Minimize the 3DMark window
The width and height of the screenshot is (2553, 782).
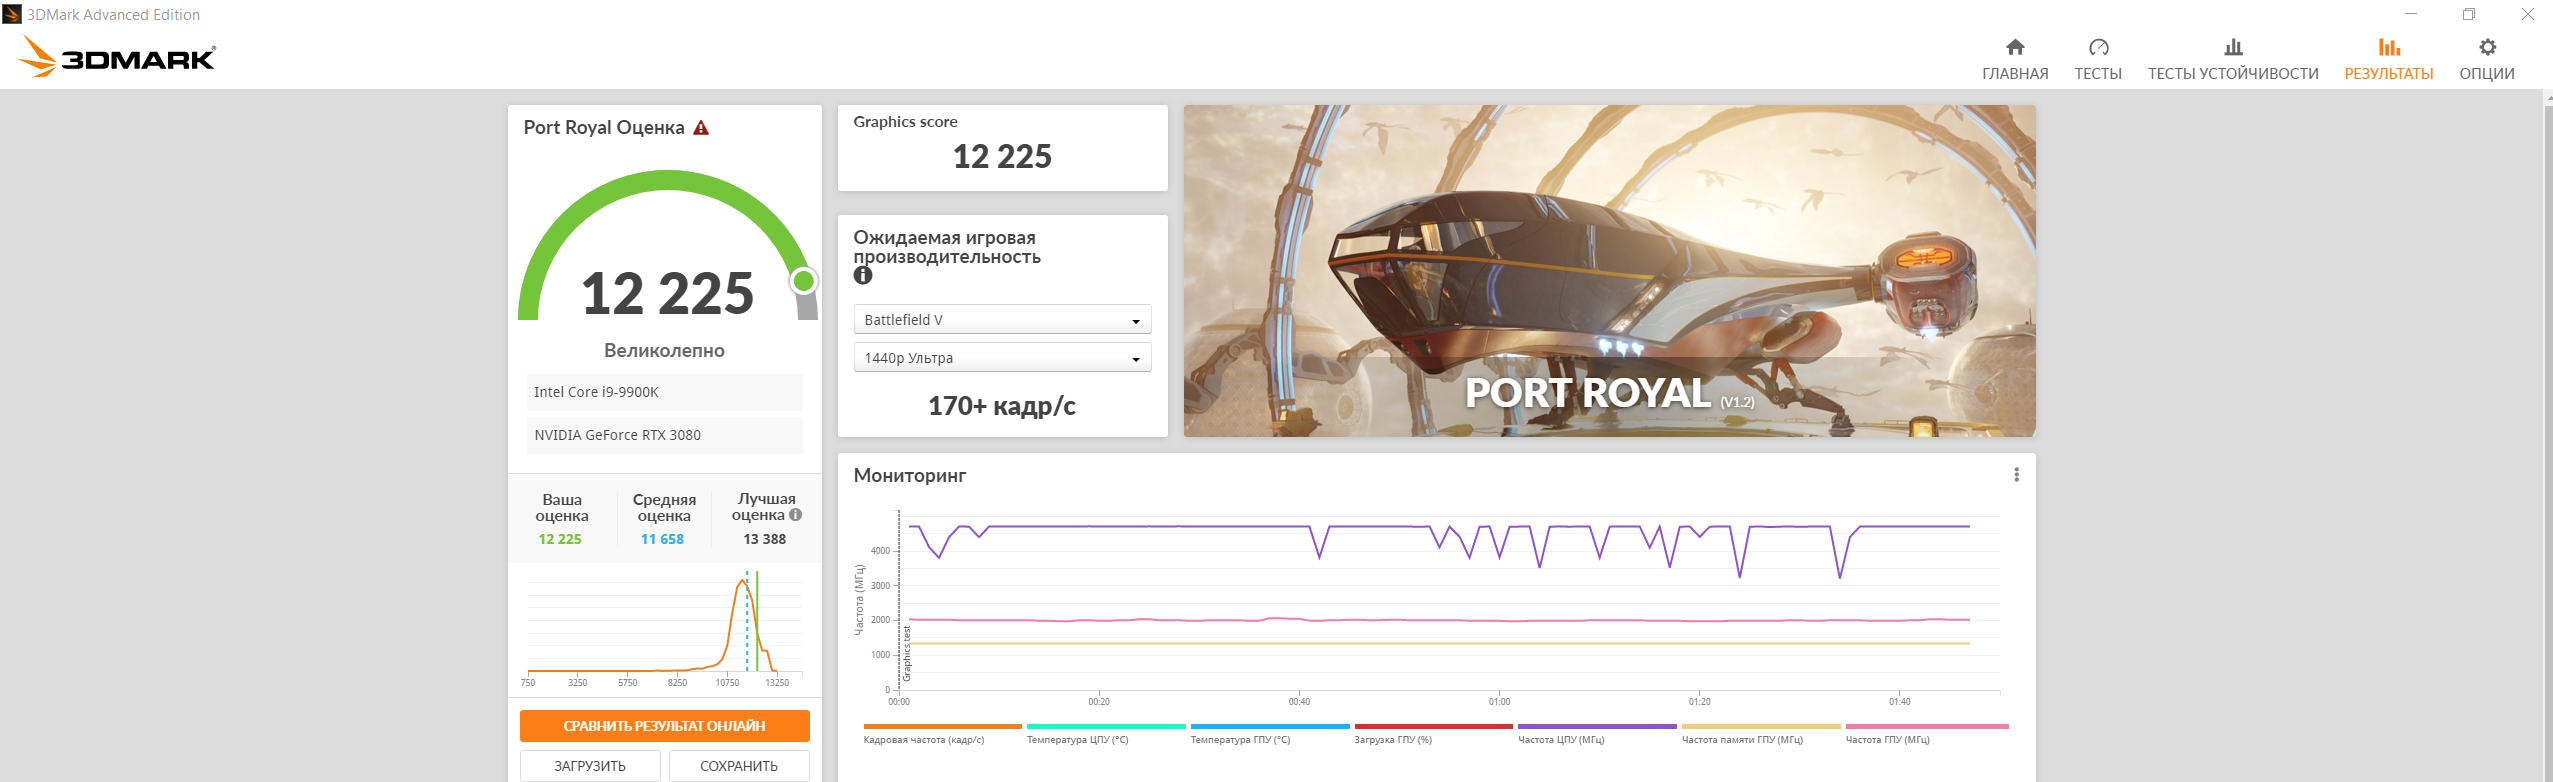coord(2411,14)
